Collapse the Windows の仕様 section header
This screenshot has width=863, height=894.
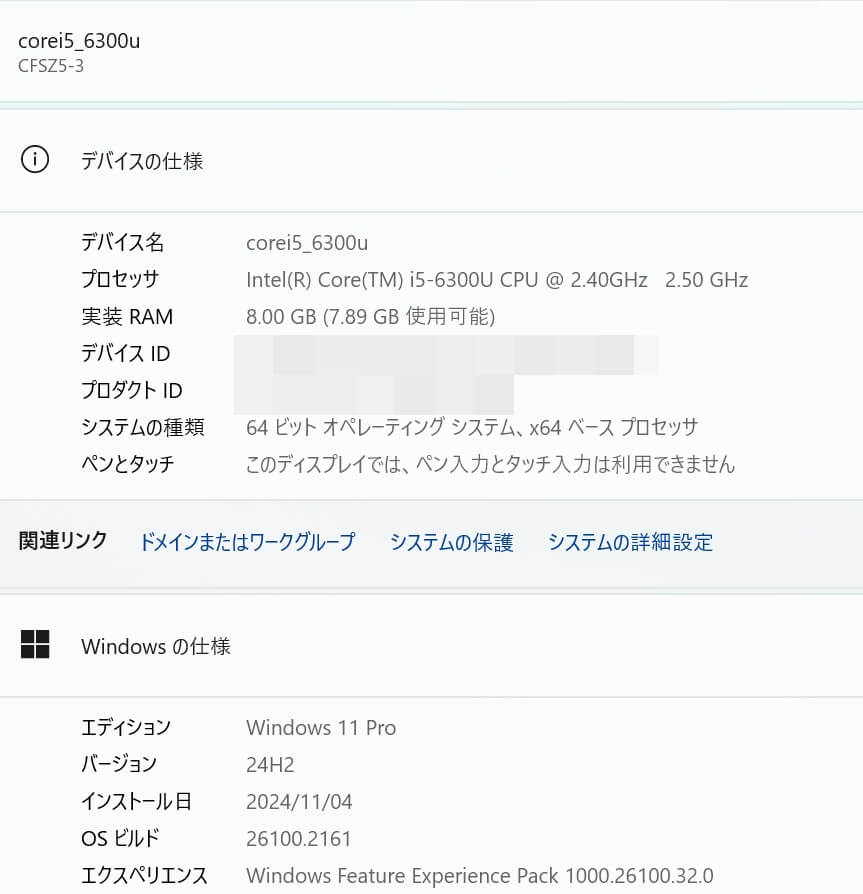(432, 645)
